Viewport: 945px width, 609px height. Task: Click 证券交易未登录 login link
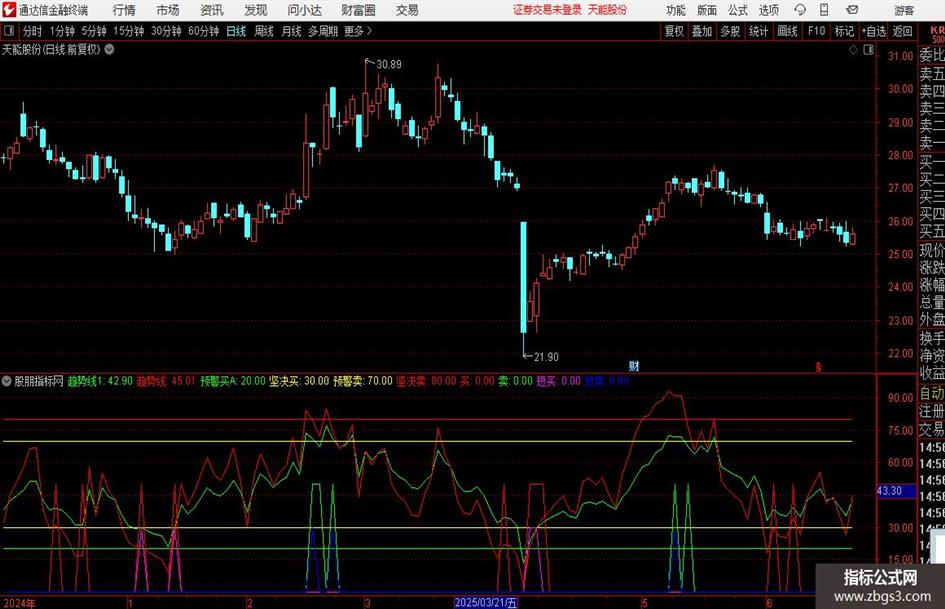(547, 10)
